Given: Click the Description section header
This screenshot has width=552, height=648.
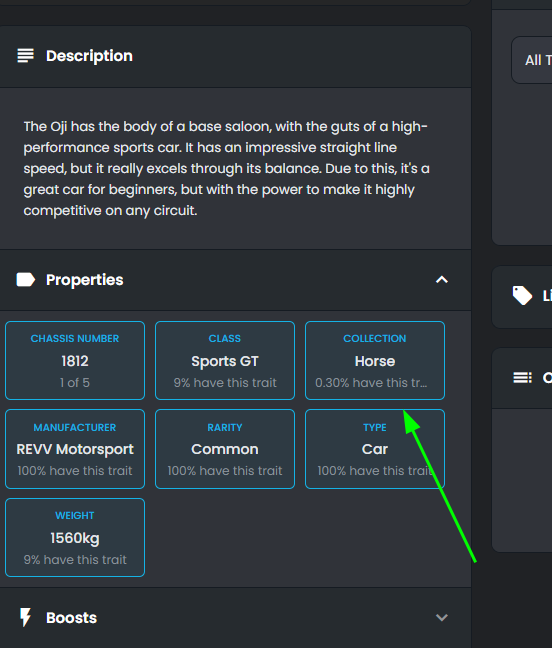Looking at the screenshot, I should tap(236, 57).
